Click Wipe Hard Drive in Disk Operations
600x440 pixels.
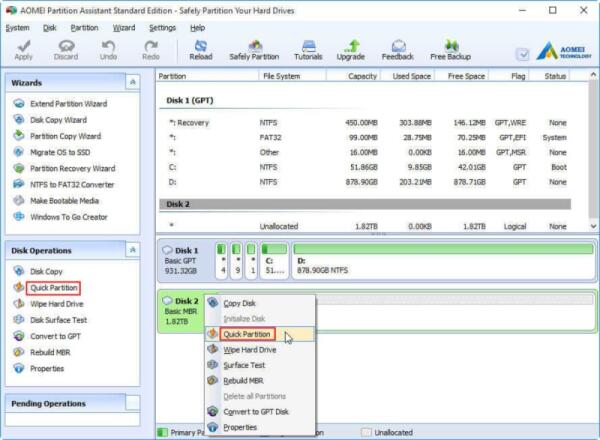coord(57,304)
